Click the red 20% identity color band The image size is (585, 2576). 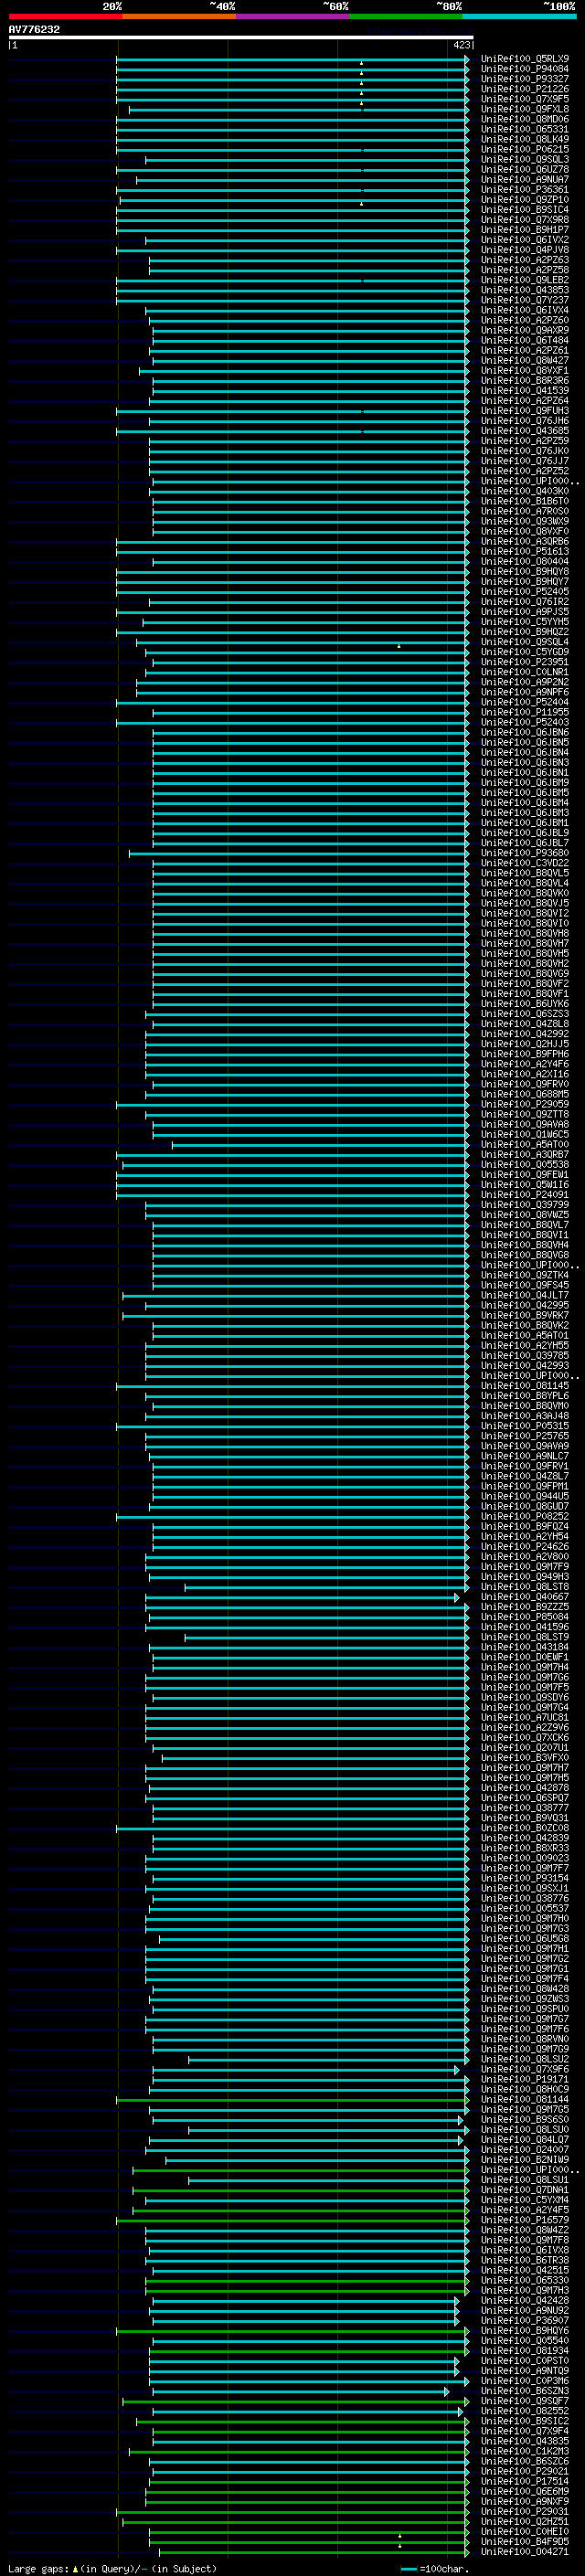click(x=65, y=16)
